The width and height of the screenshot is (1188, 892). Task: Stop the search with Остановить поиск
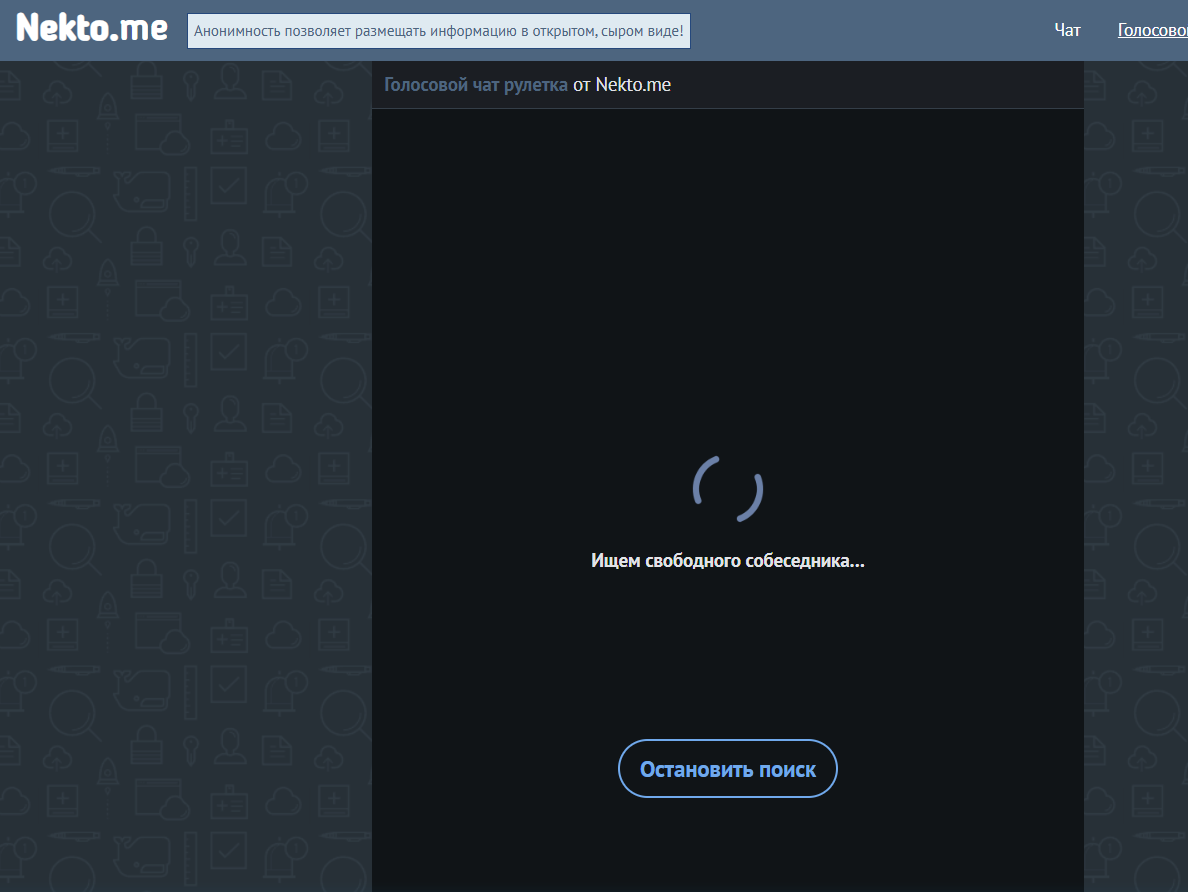tap(727, 768)
